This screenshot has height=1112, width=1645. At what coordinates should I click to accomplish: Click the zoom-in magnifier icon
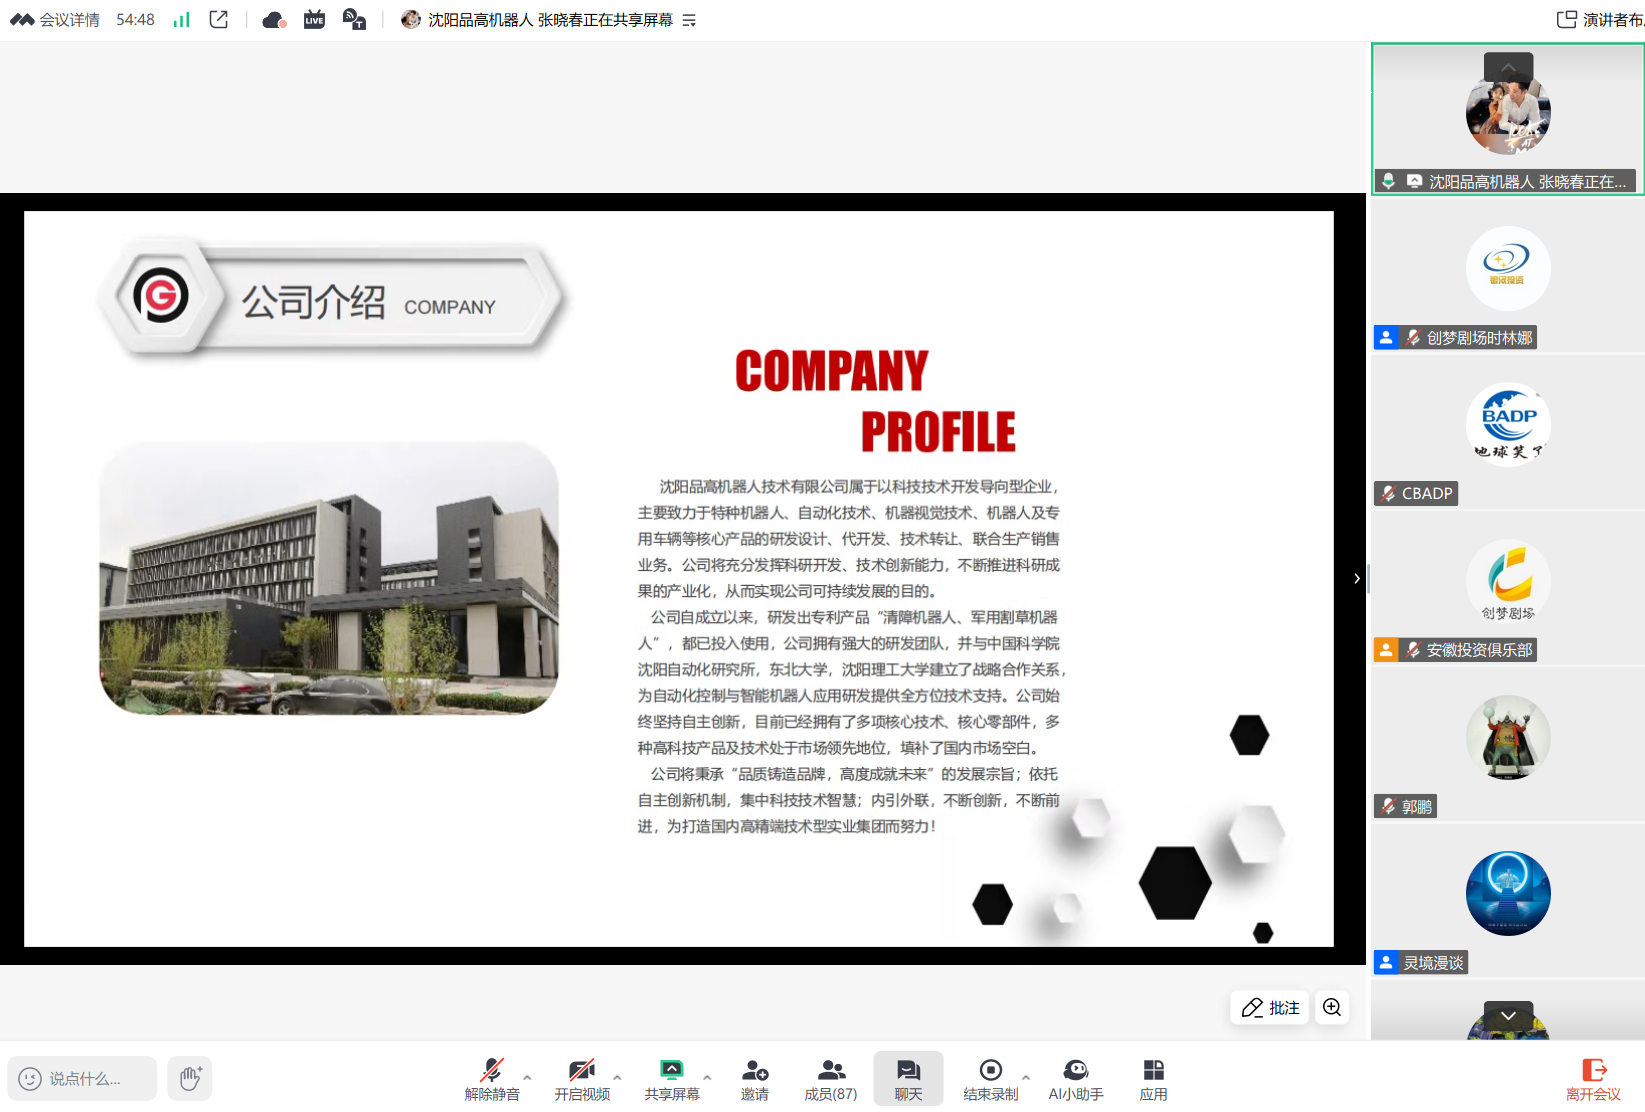tap(1332, 1007)
